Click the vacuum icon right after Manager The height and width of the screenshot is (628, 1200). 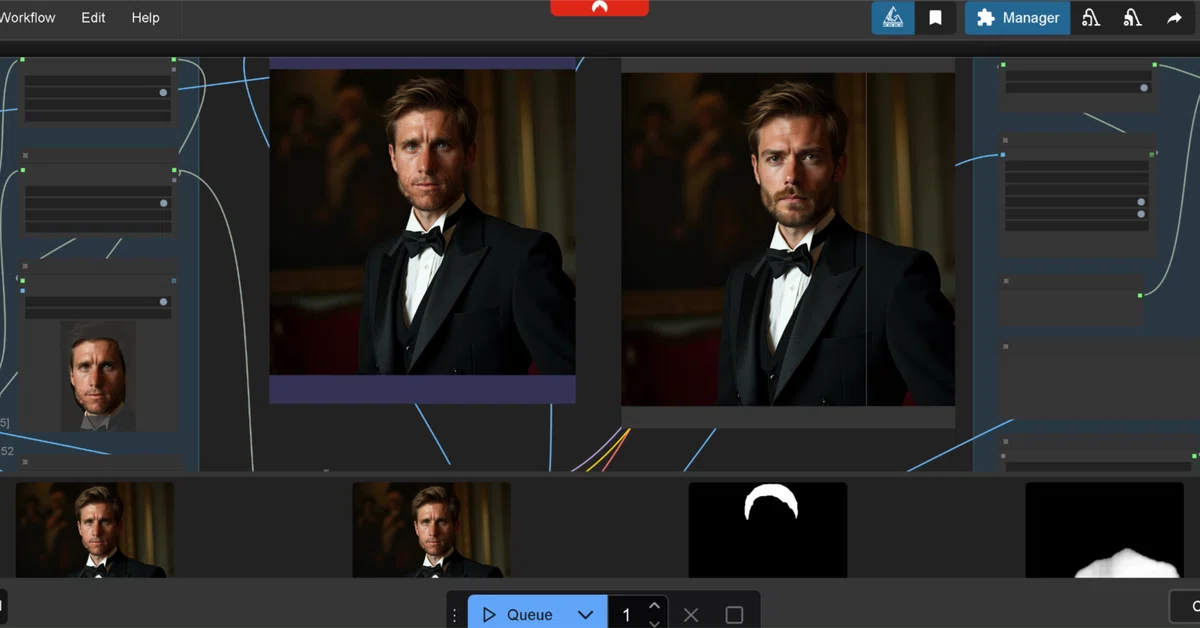(1091, 18)
